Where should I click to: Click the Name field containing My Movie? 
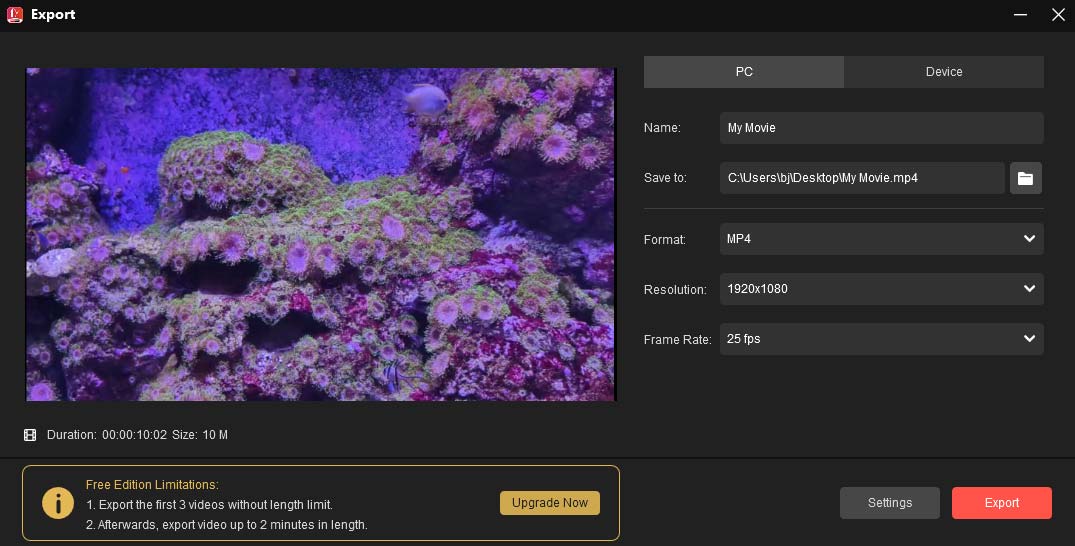[882, 128]
